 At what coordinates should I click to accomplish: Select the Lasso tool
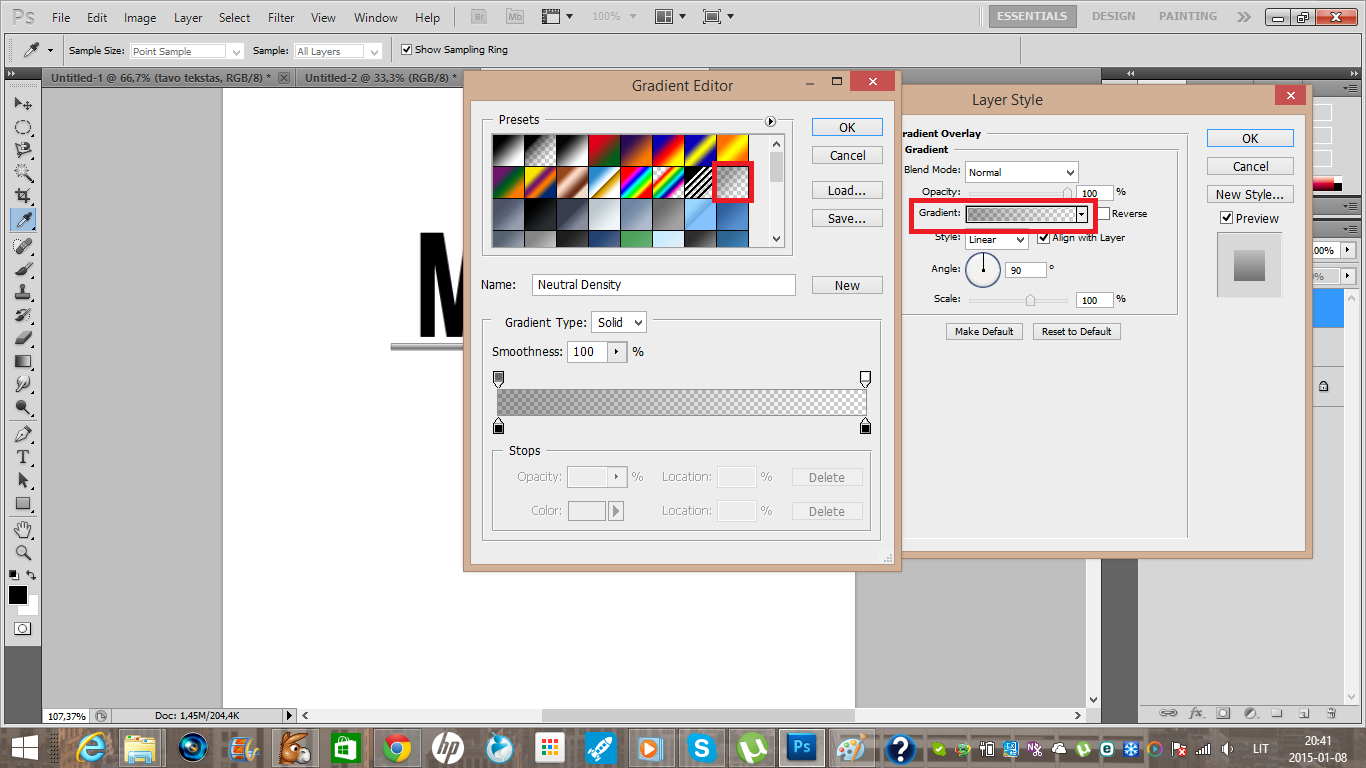click(x=22, y=150)
